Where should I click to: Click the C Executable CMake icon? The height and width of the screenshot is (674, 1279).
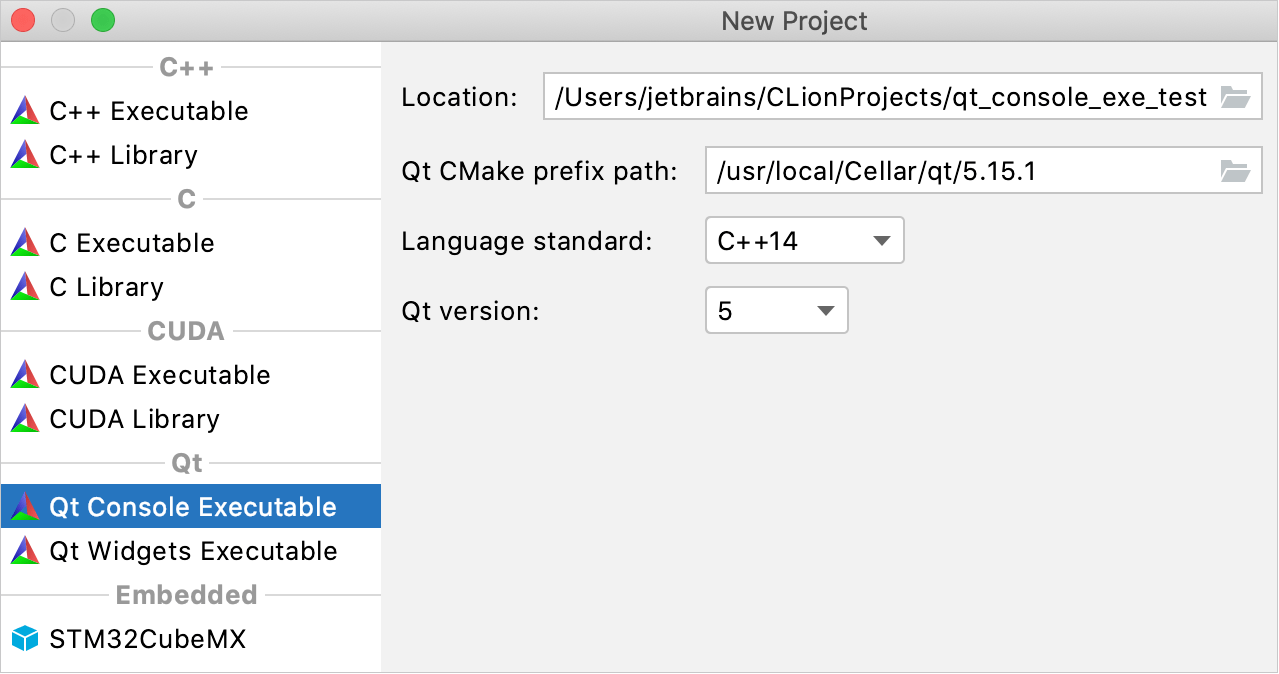[25, 242]
